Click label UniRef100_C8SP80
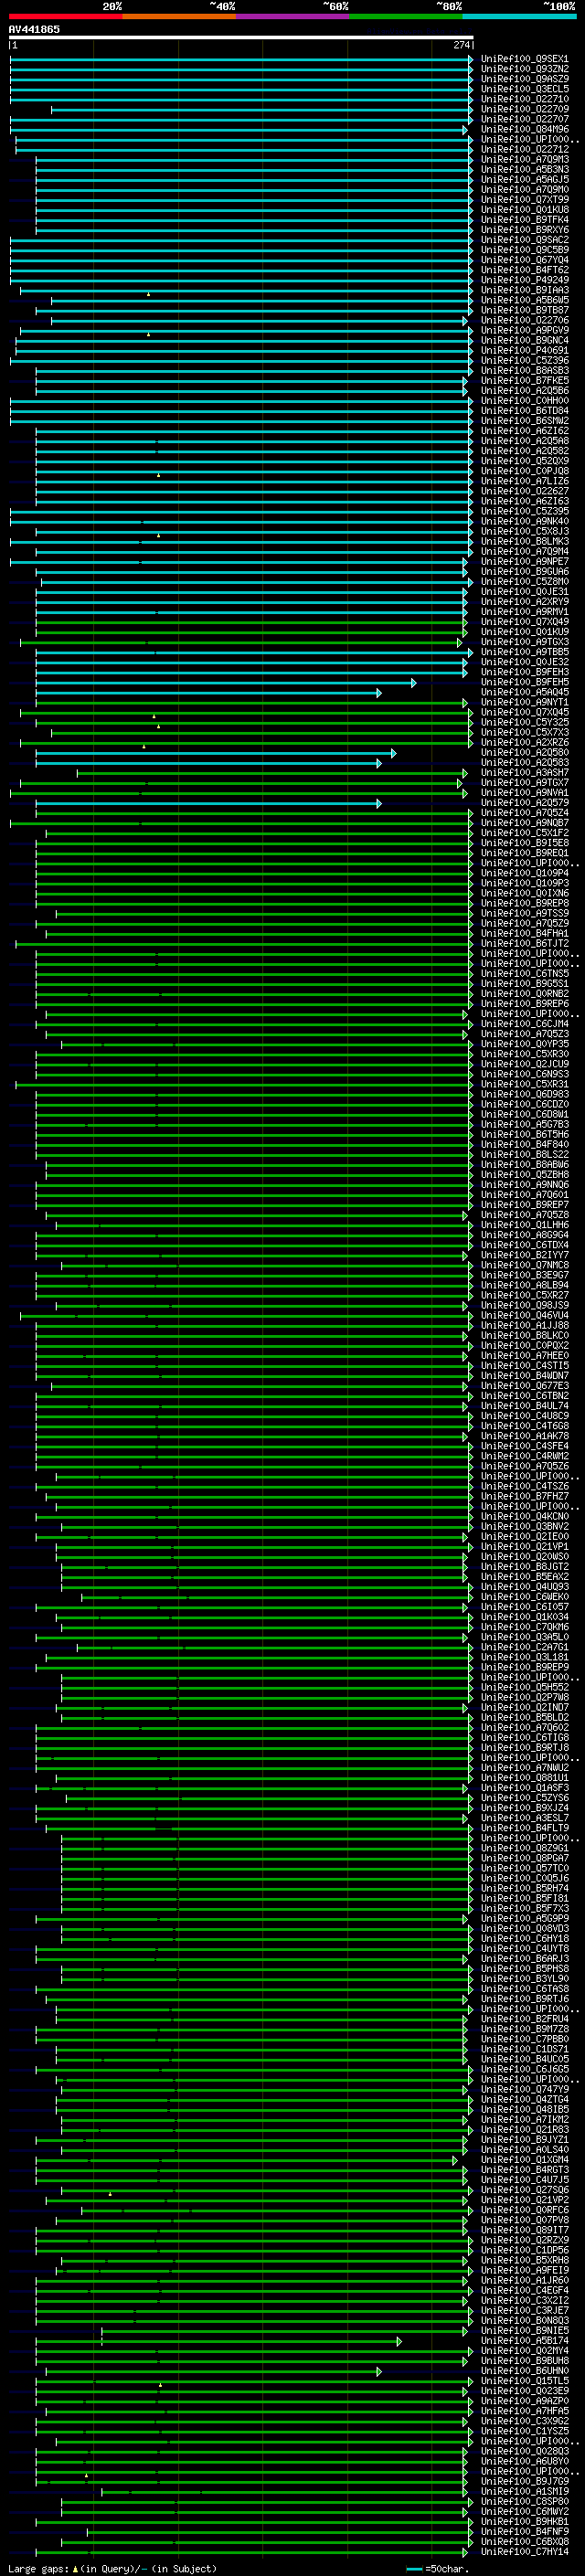The height and width of the screenshot is (2576, 585). (x=524, y=2501)
